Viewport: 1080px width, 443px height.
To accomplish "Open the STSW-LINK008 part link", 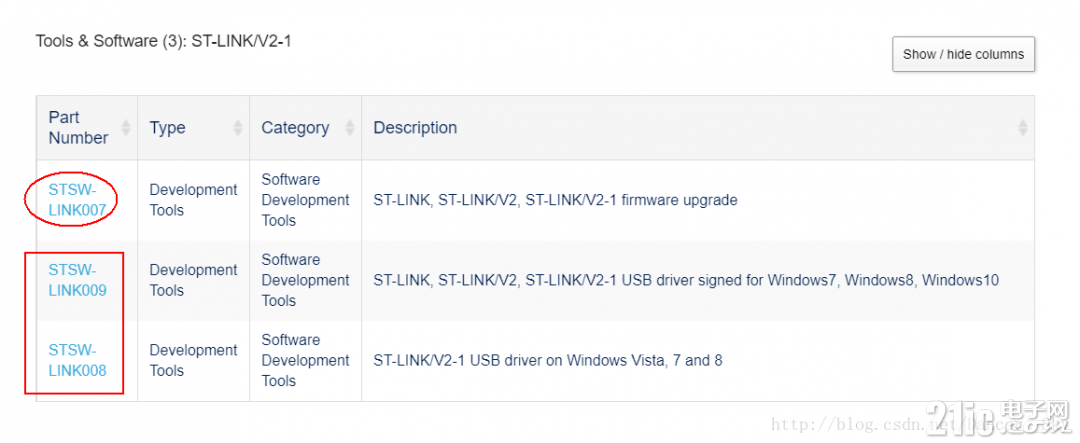I will [x=77, y=360].
